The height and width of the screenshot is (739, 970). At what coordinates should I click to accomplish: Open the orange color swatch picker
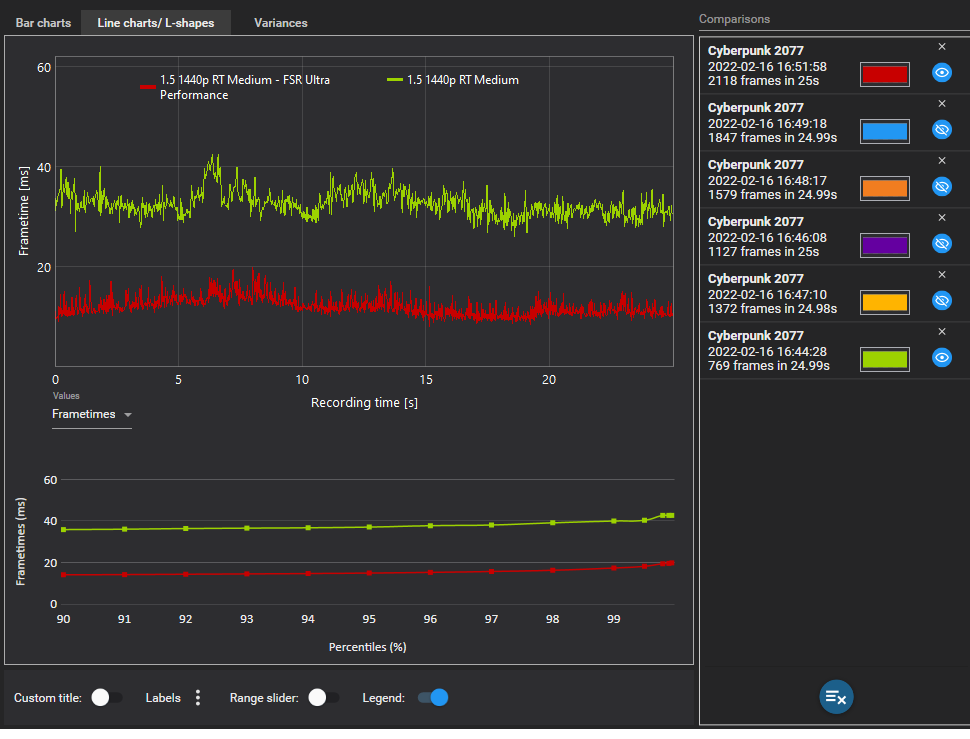pos(885,188)
